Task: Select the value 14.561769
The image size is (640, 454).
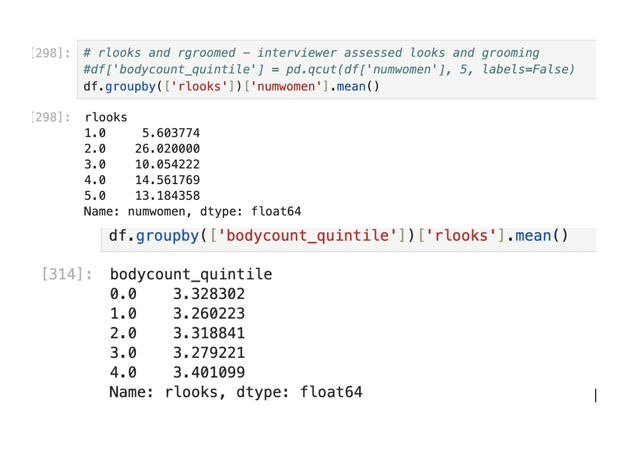Action: coord(168,180)
